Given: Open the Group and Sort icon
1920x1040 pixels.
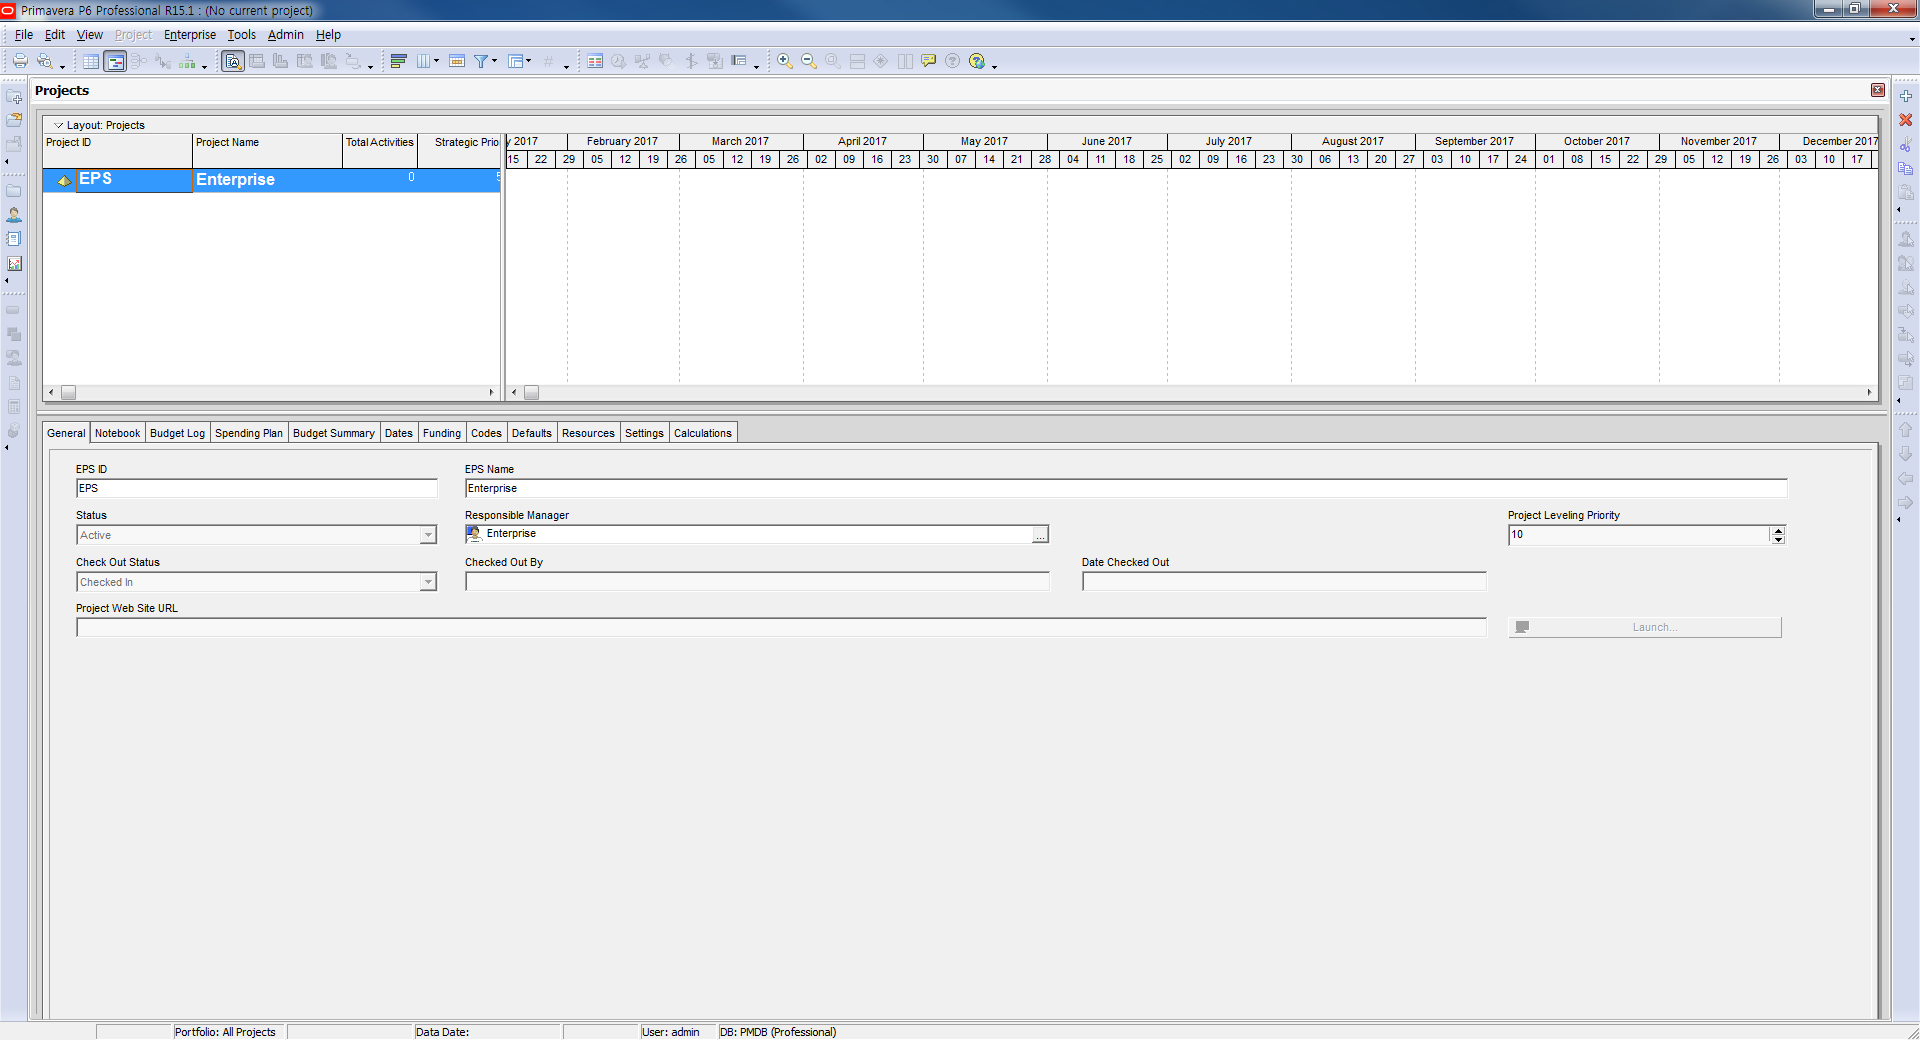Looking at the screenshot, I should 399,61.
